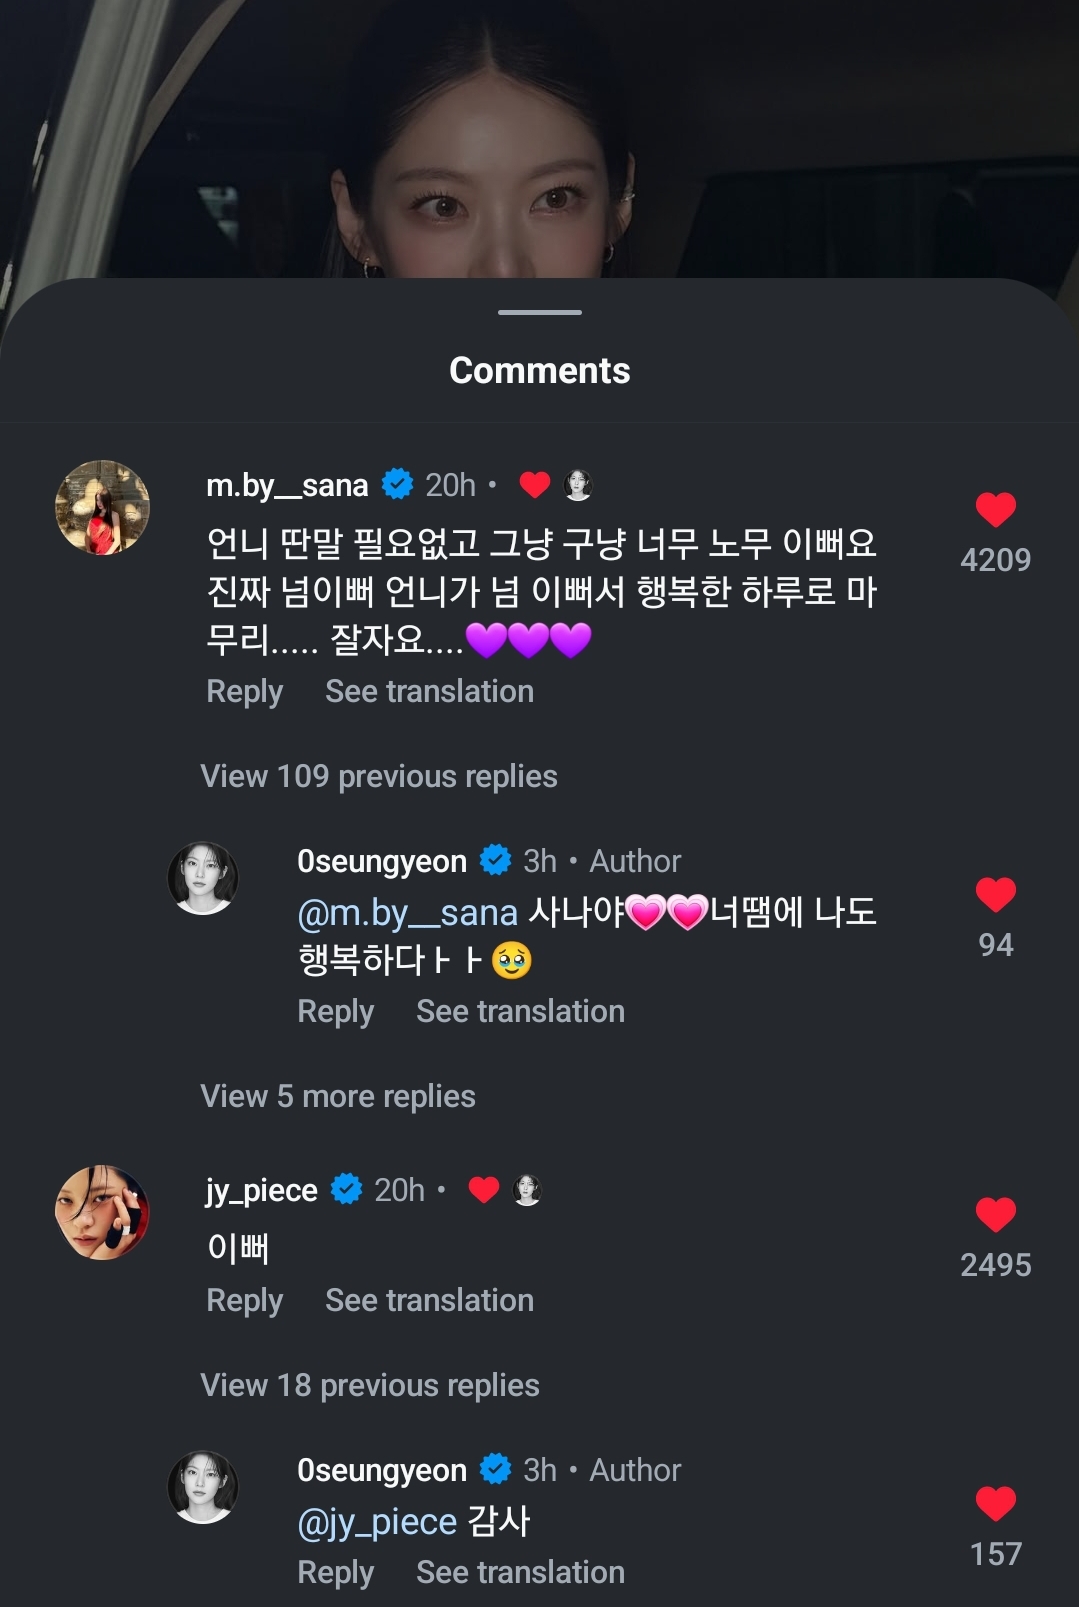Open m.by__sana's profile picture
Screen dimensions: 1079x1607
[102, 507]
